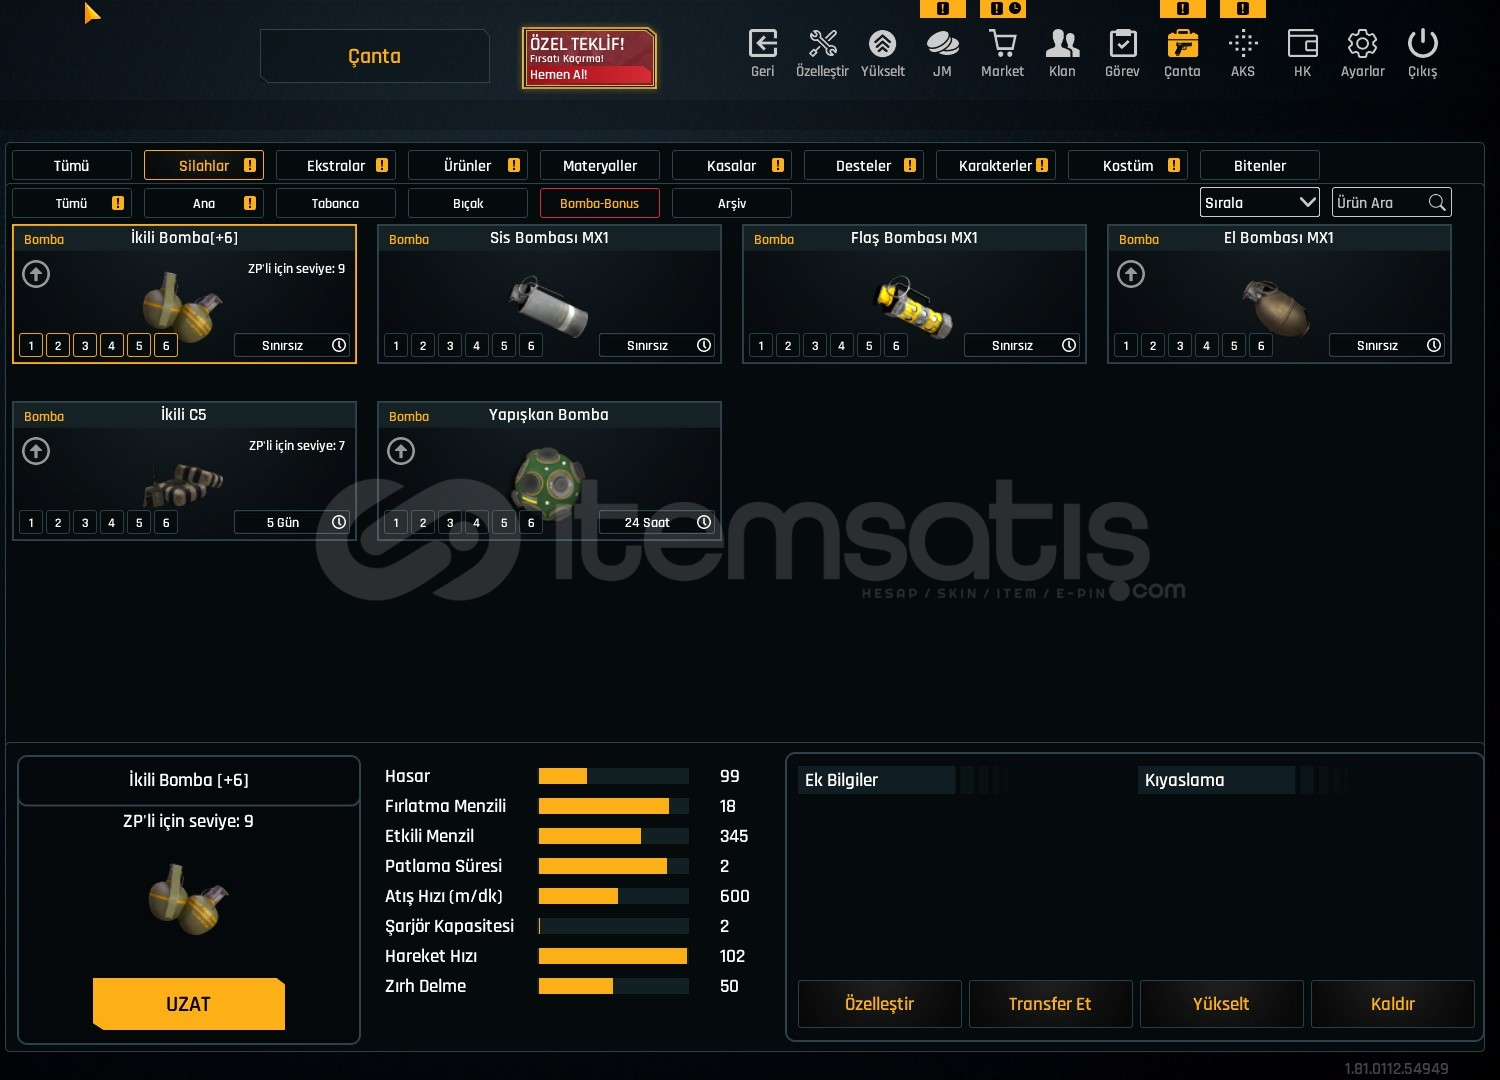Click the Çıkış power icon

(x=1422, y=45)
